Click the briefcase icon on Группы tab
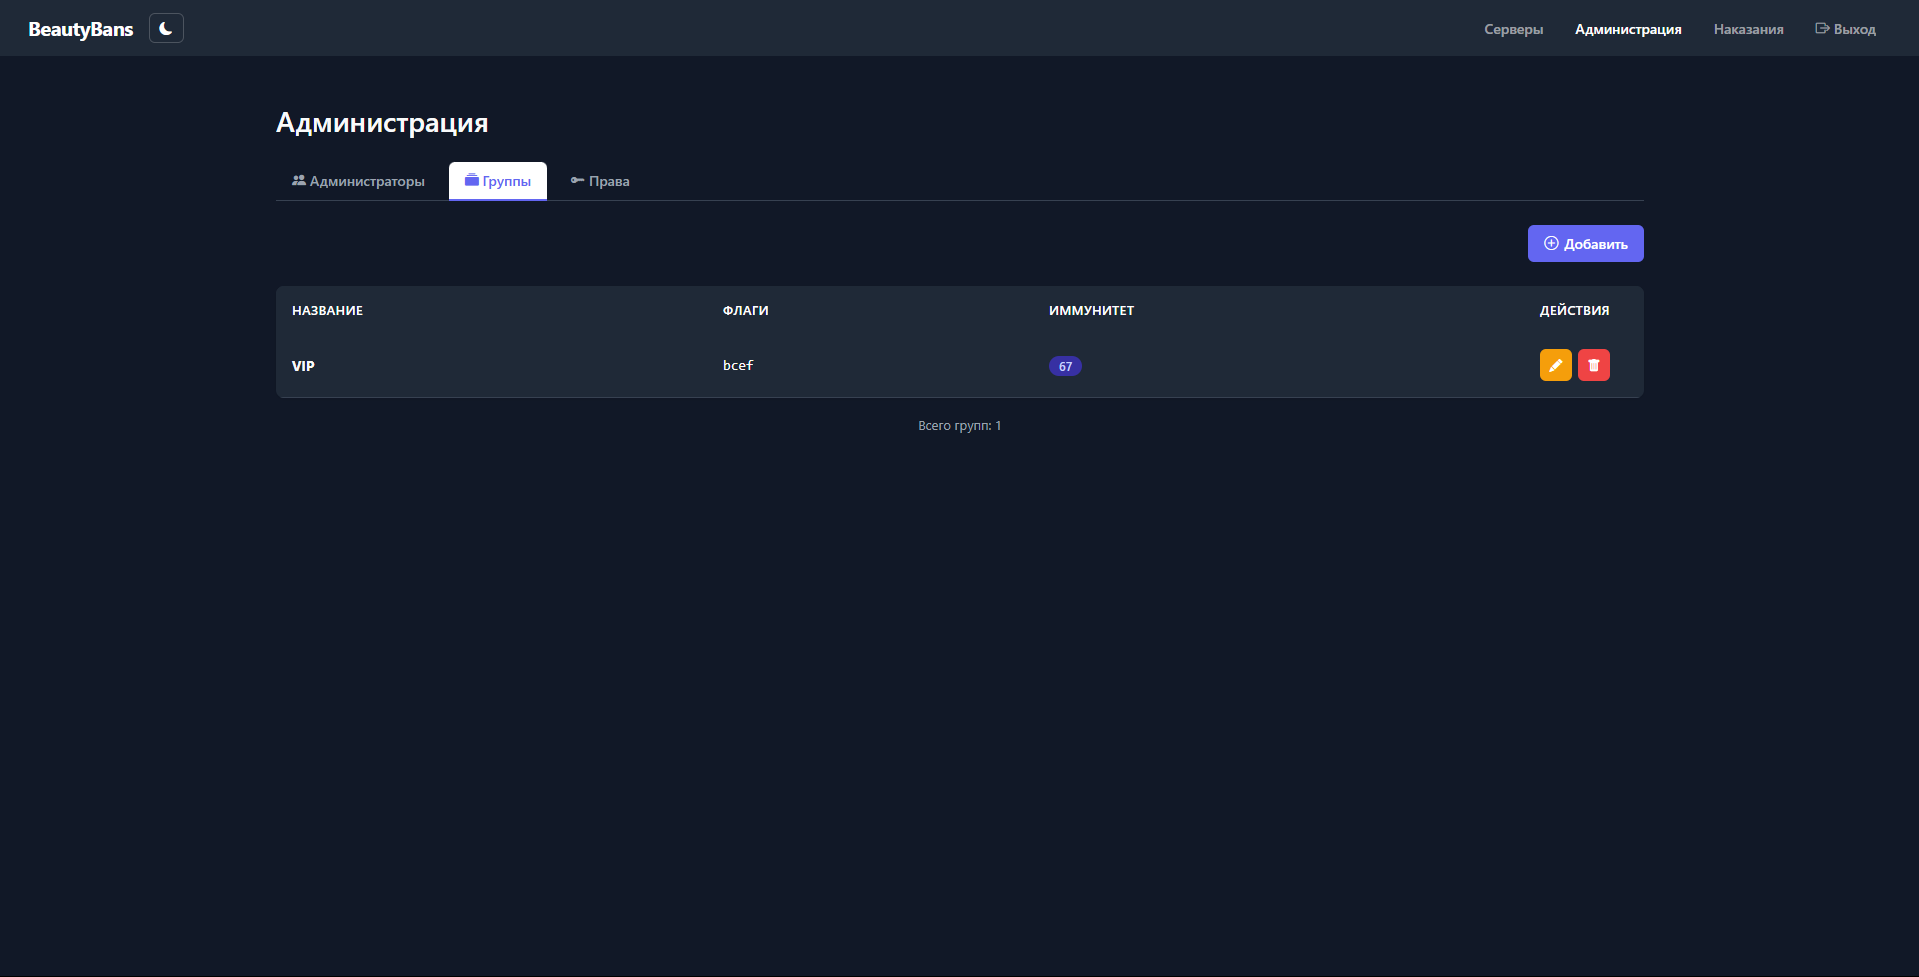This screenshot has width=1919, height=977. pyautogui.click(x=472, y=180)
